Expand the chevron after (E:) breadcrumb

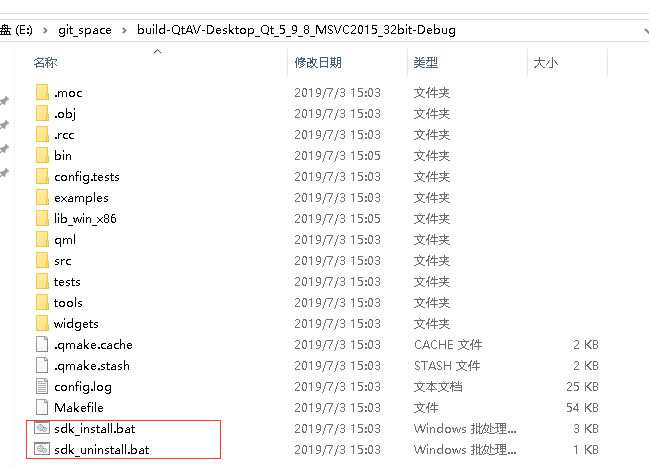coord(45,31)
